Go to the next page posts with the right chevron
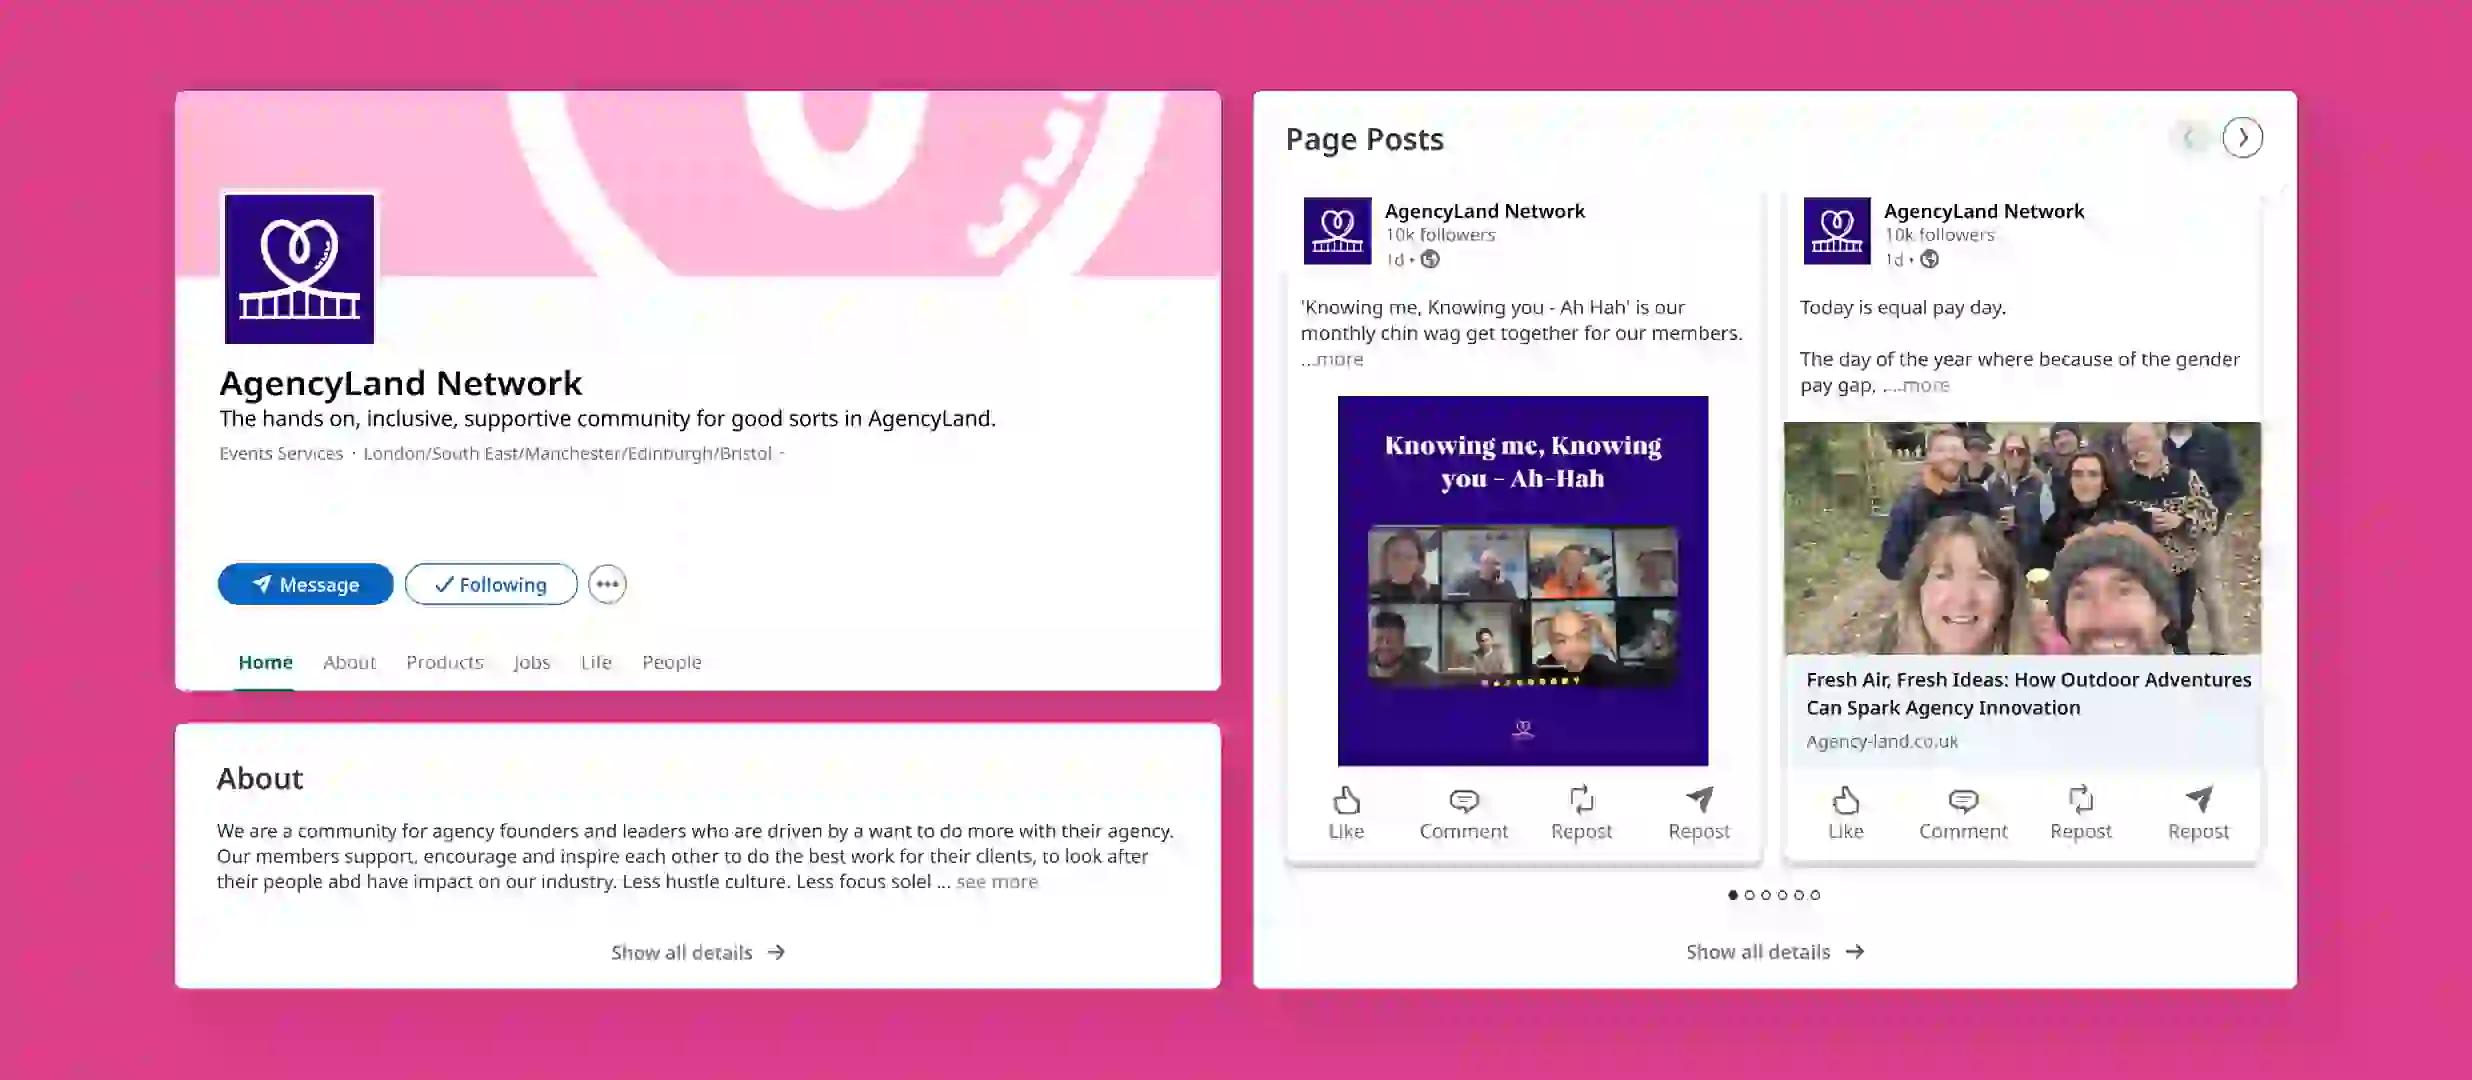Viewport: 2472px width, 1080px height. [2242, 138]
